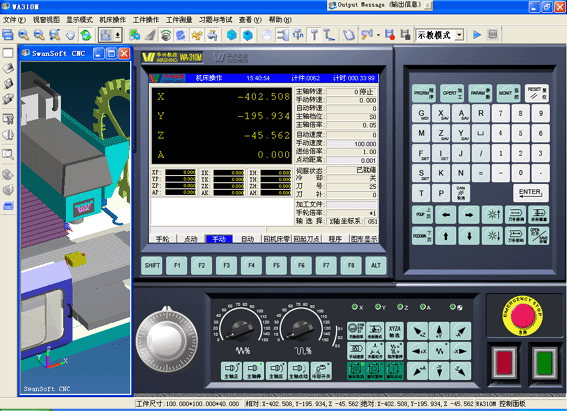Open dropdown arrow beside the speaker toolbar icon
Viewport: 567px width, 411px height.
378,35
